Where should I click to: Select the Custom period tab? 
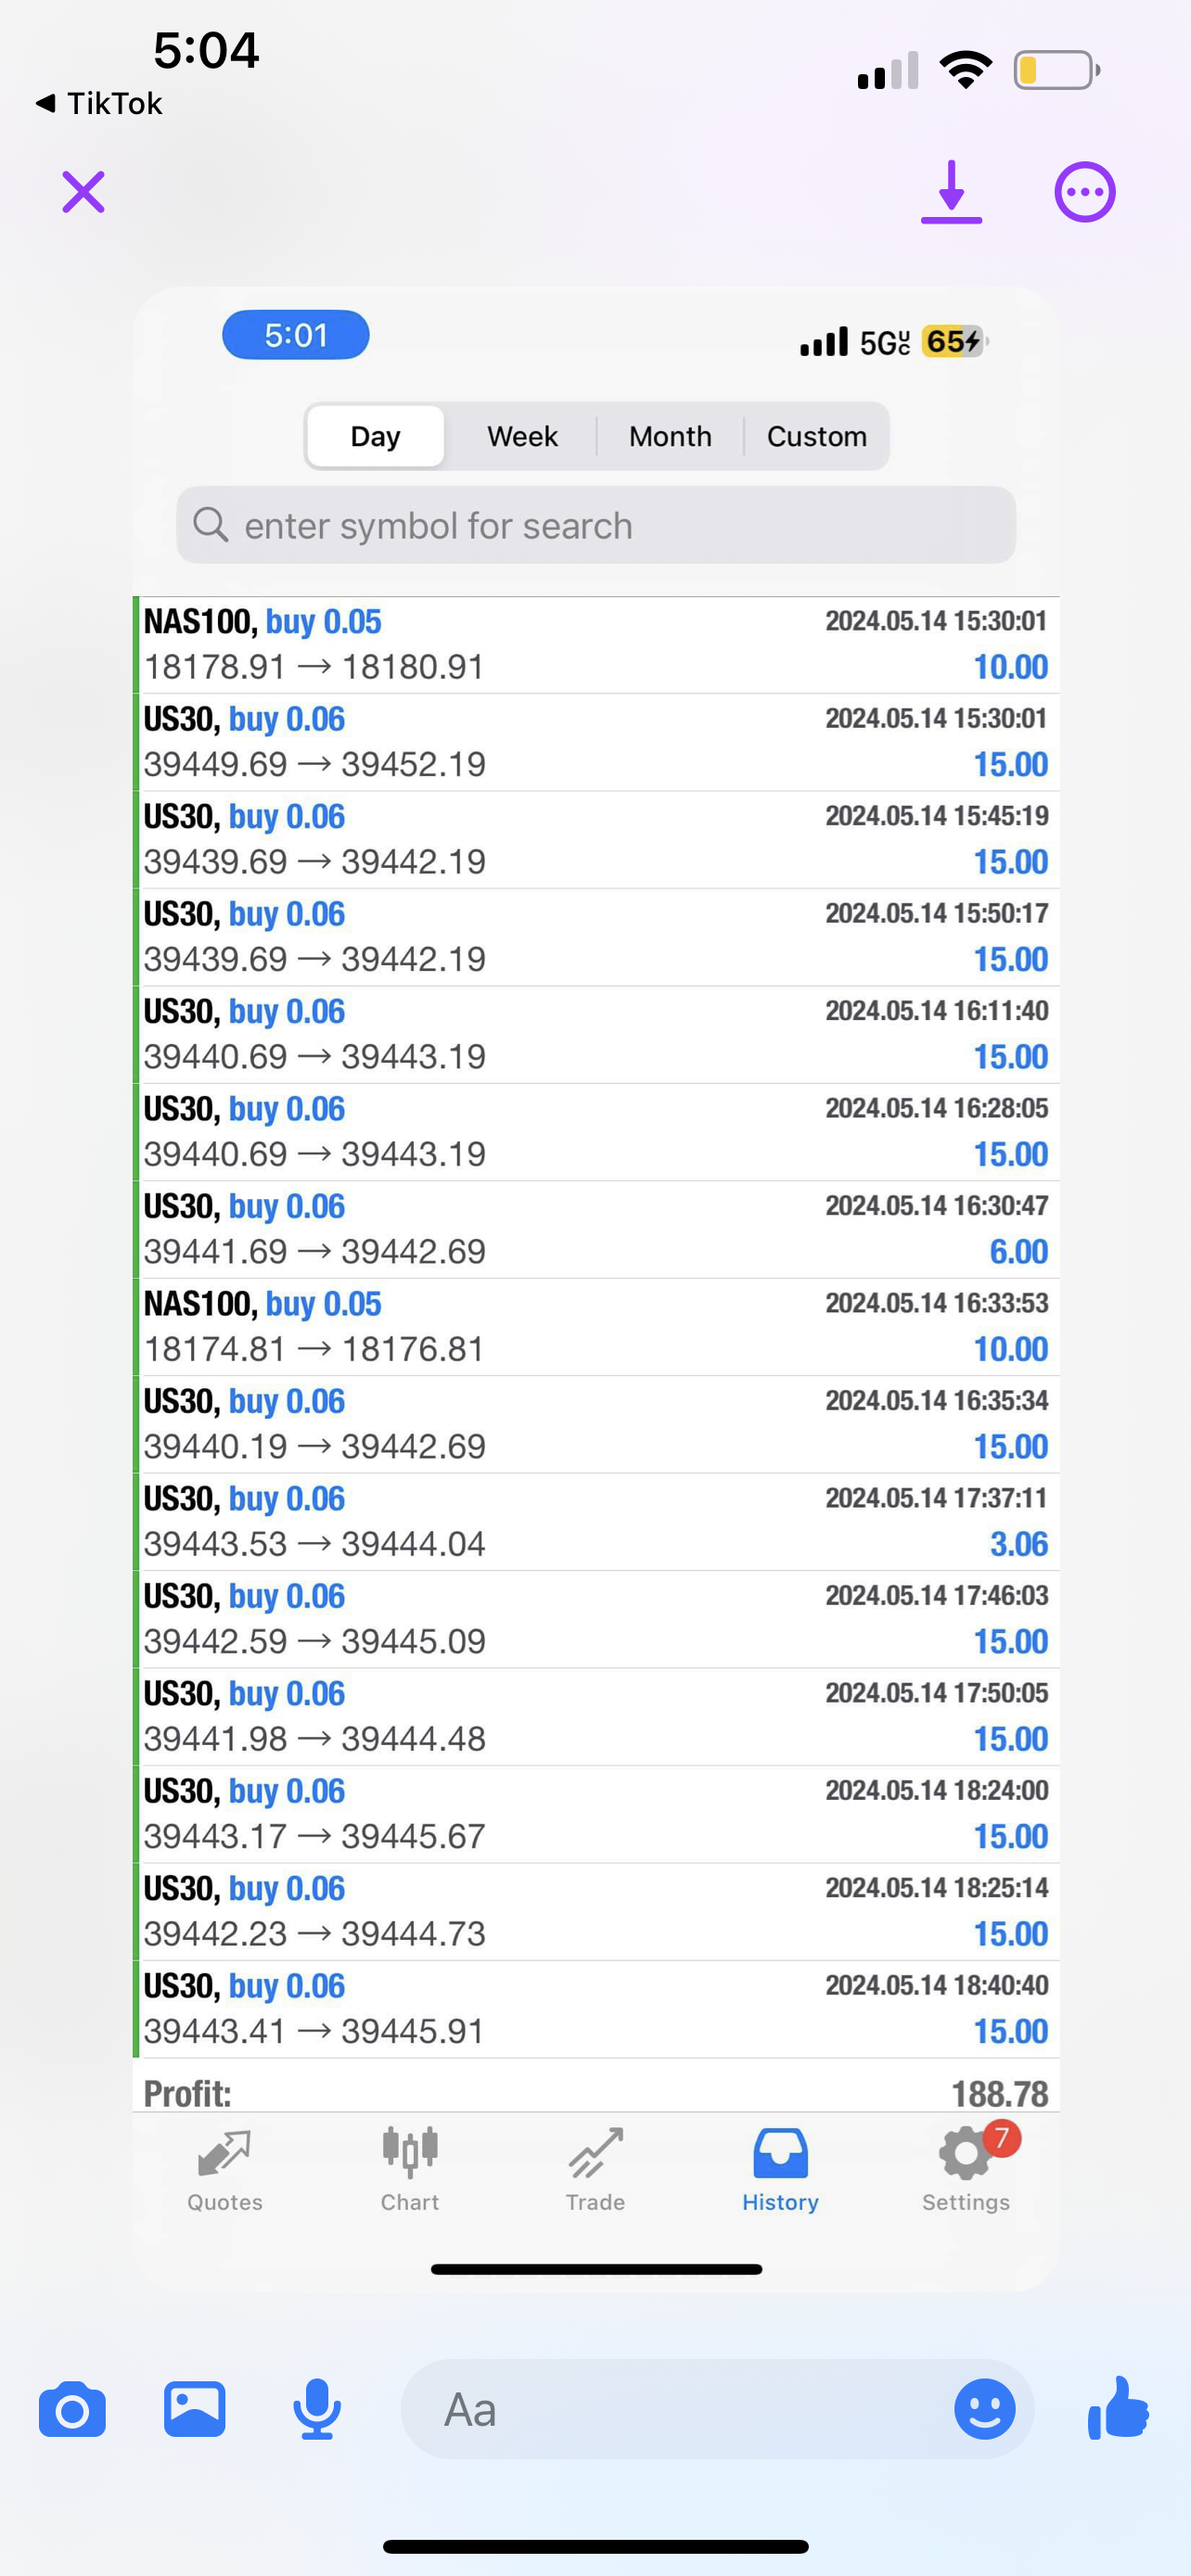pos(816,436)
